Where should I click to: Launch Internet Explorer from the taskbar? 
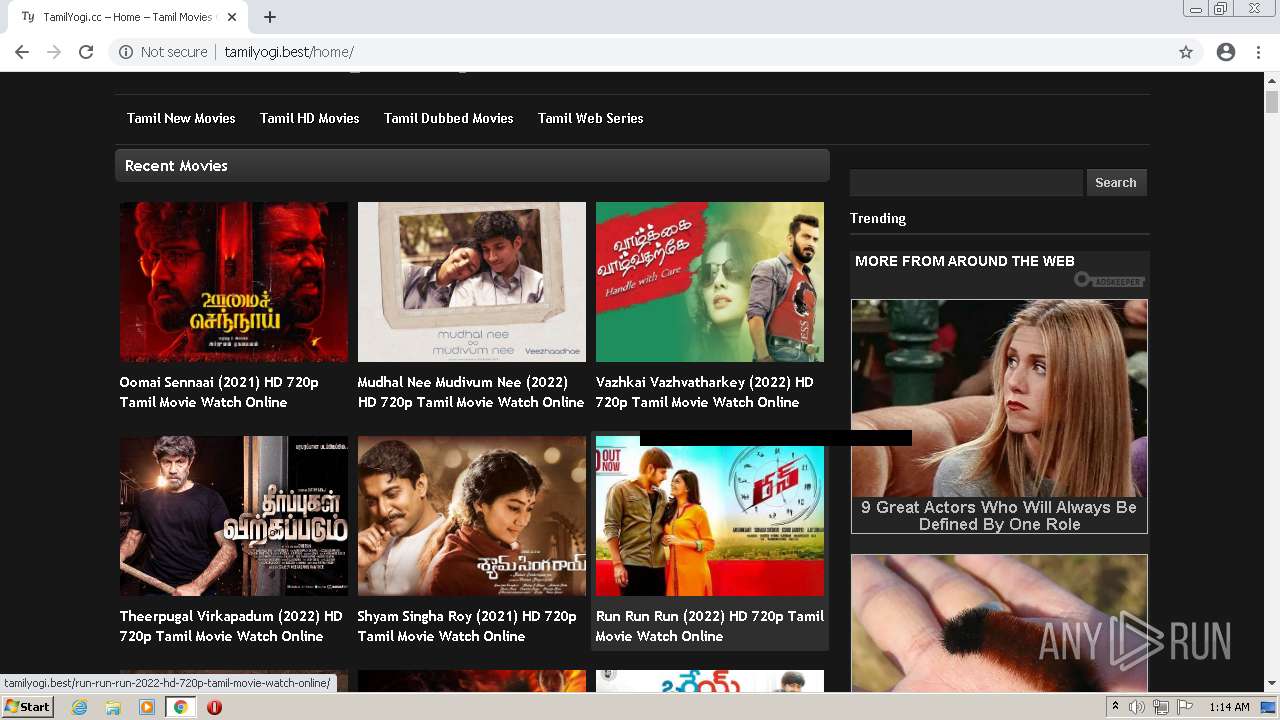pos(80,707)
